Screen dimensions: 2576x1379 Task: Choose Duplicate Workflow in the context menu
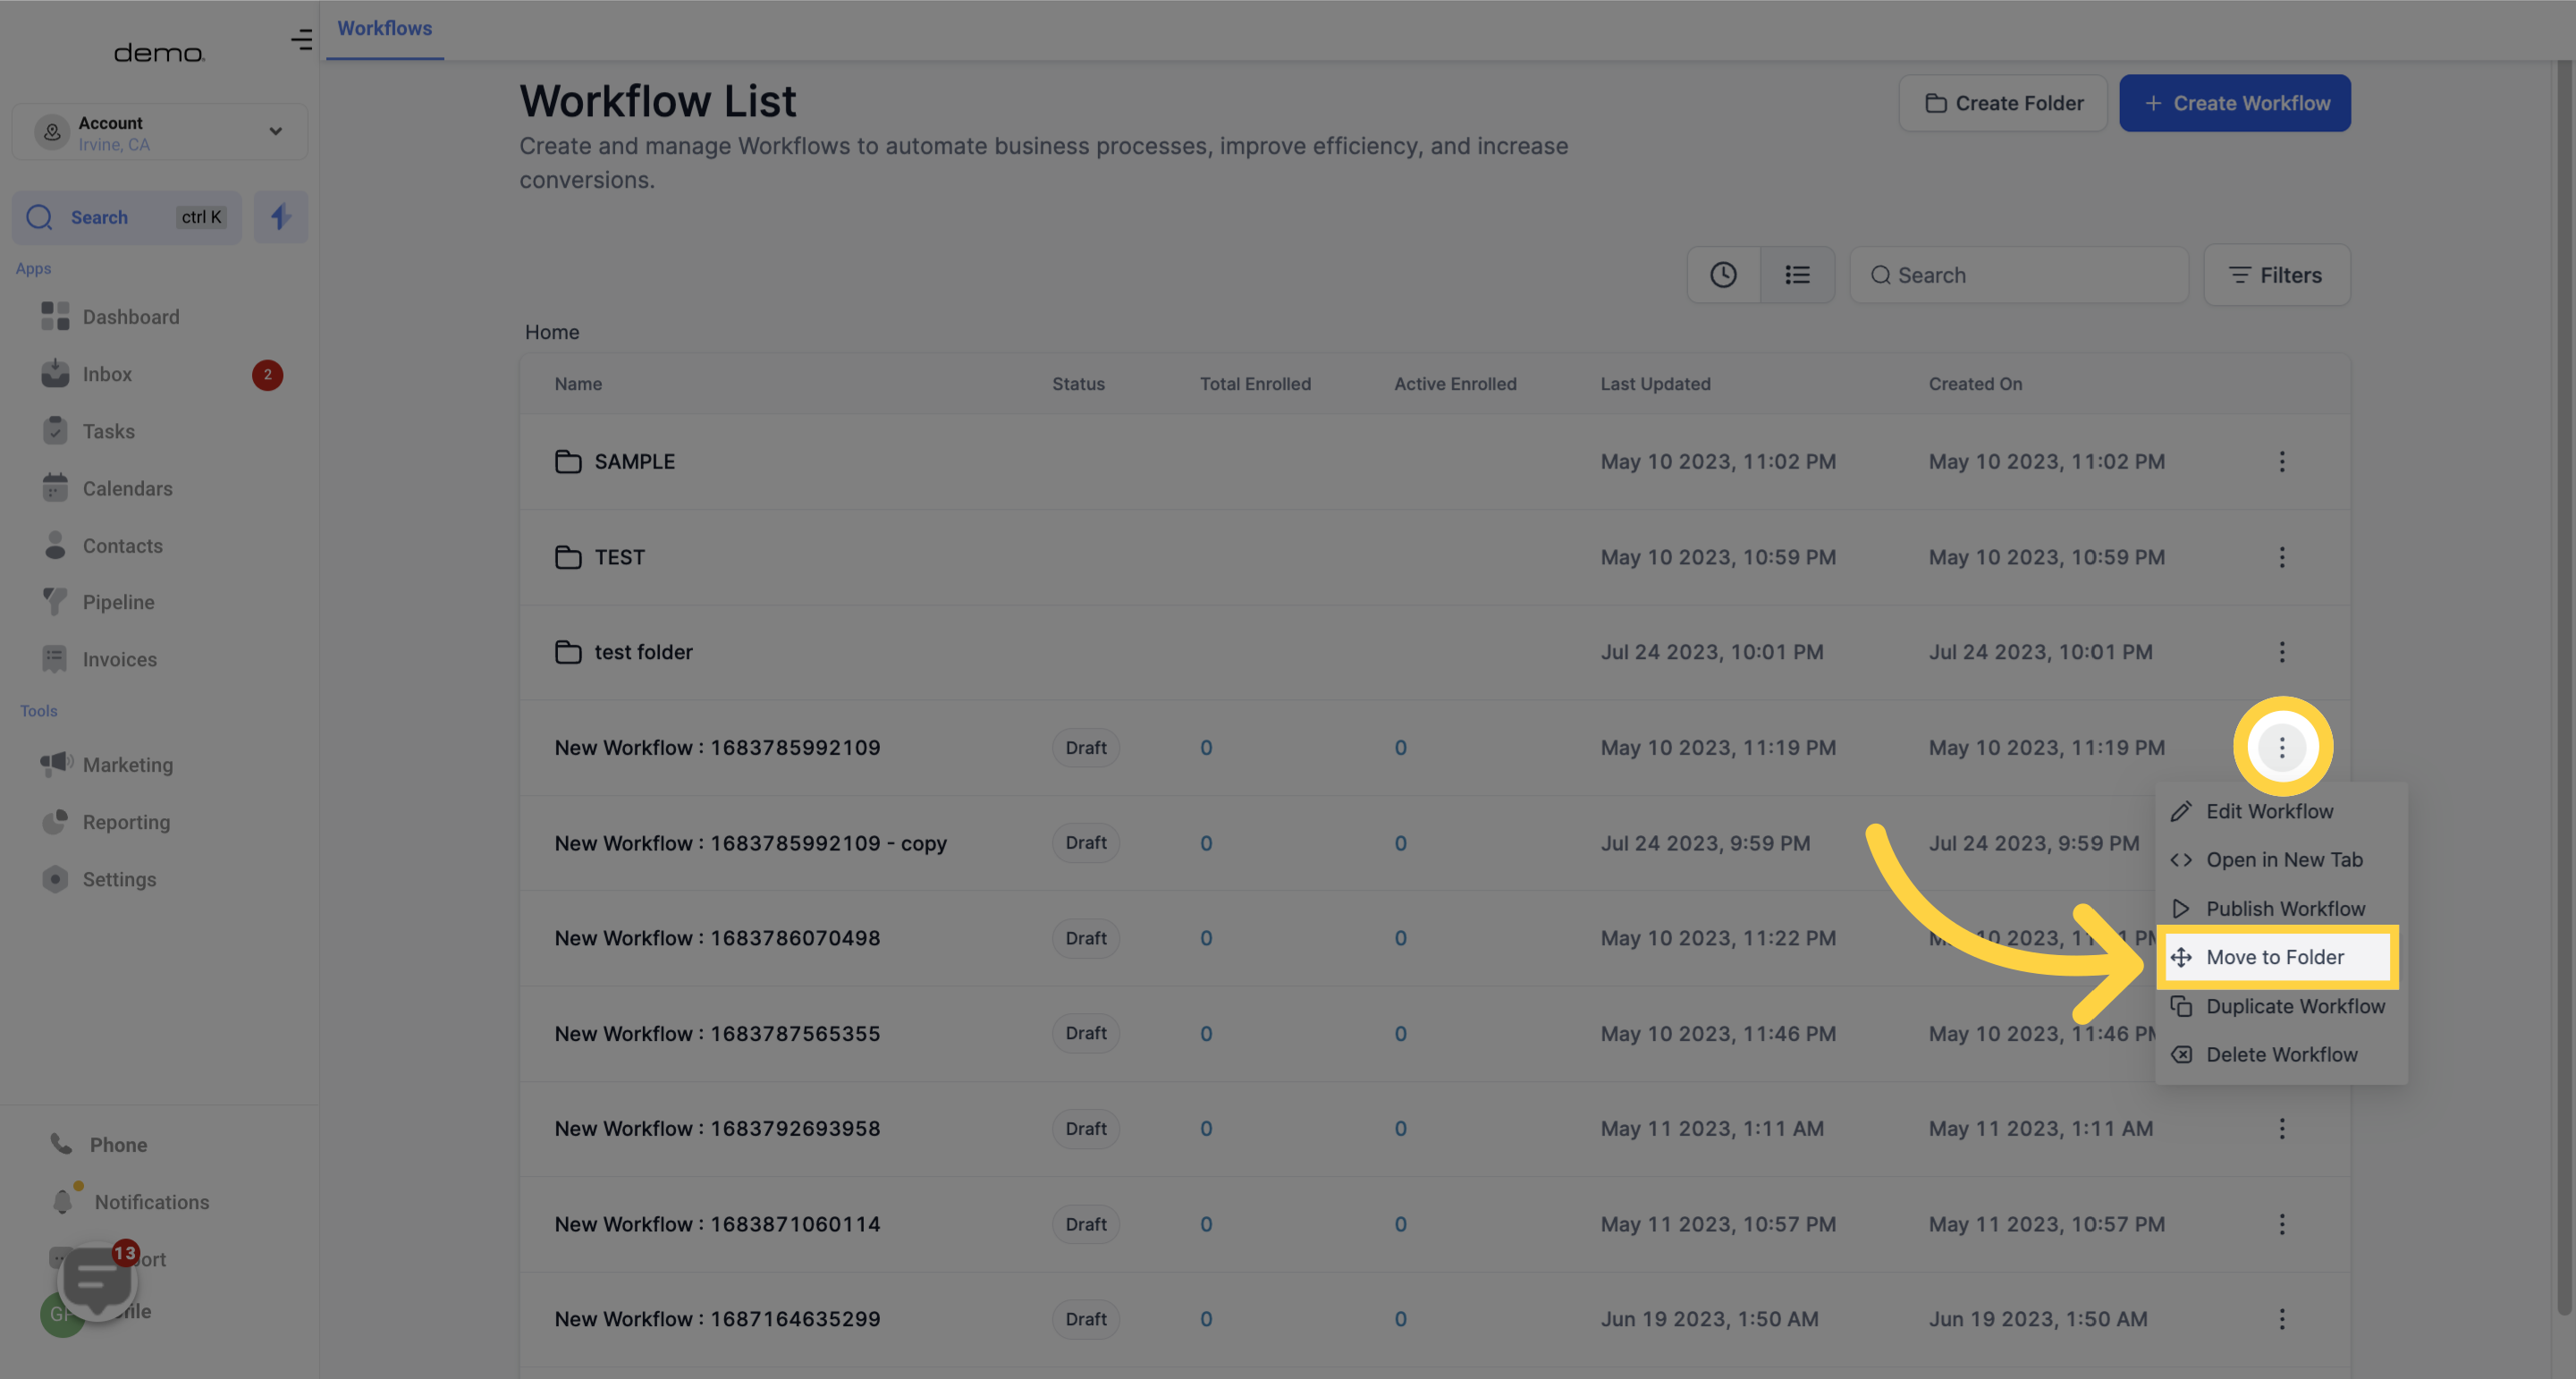tap(2294, 1006)
